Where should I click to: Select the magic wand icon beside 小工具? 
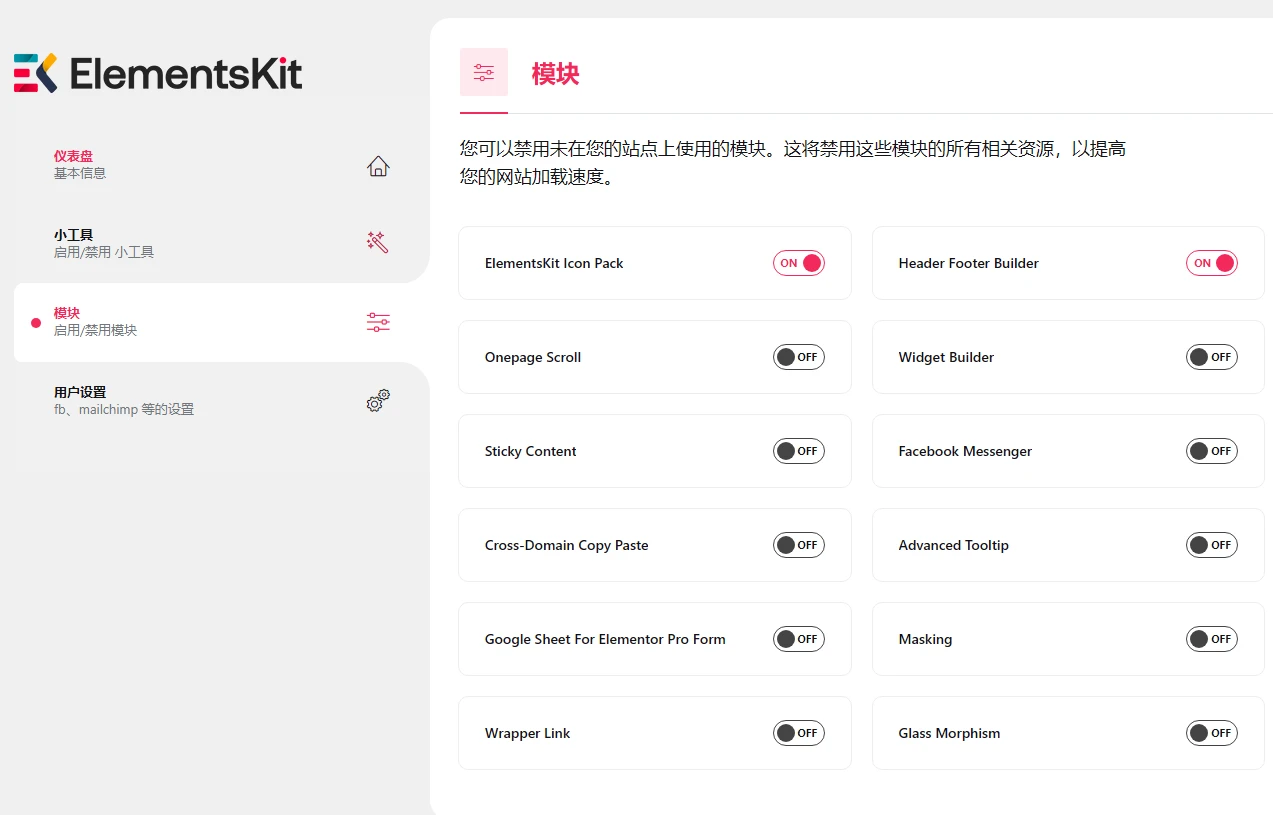point(378,242)
